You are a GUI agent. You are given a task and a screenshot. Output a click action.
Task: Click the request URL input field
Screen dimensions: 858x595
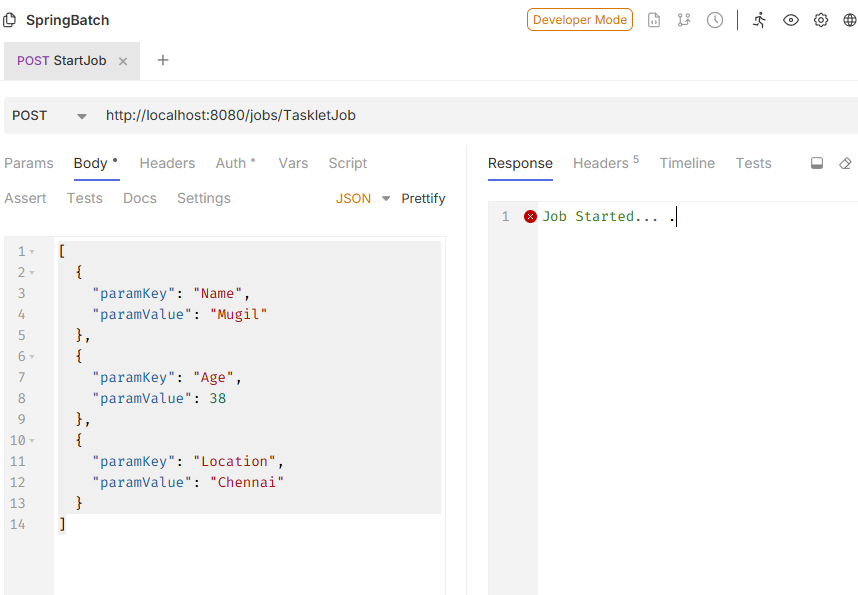pos(470,116)
